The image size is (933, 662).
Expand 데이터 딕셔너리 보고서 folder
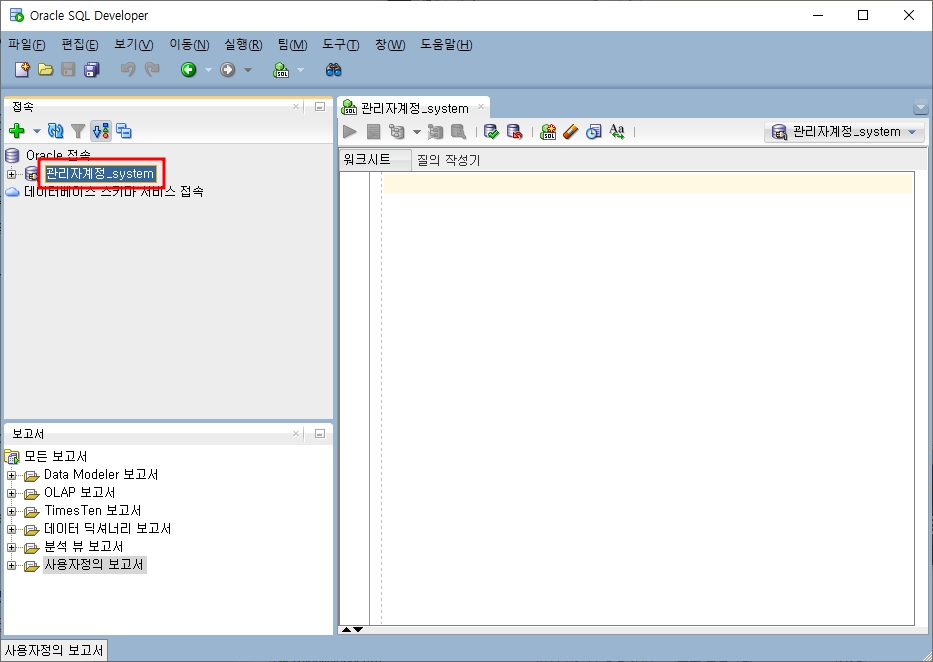pyautogui.click(x=11, y=529)
